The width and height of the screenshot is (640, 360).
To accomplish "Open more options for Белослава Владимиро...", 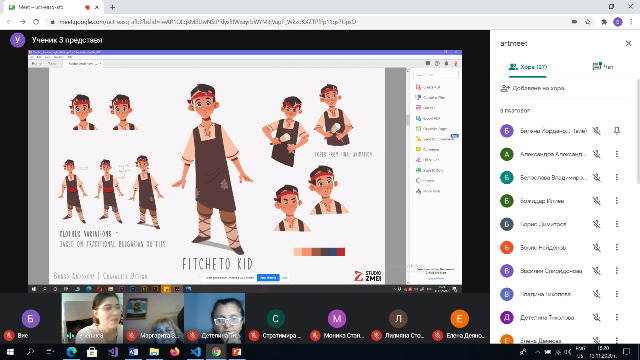I will (617, 177).
